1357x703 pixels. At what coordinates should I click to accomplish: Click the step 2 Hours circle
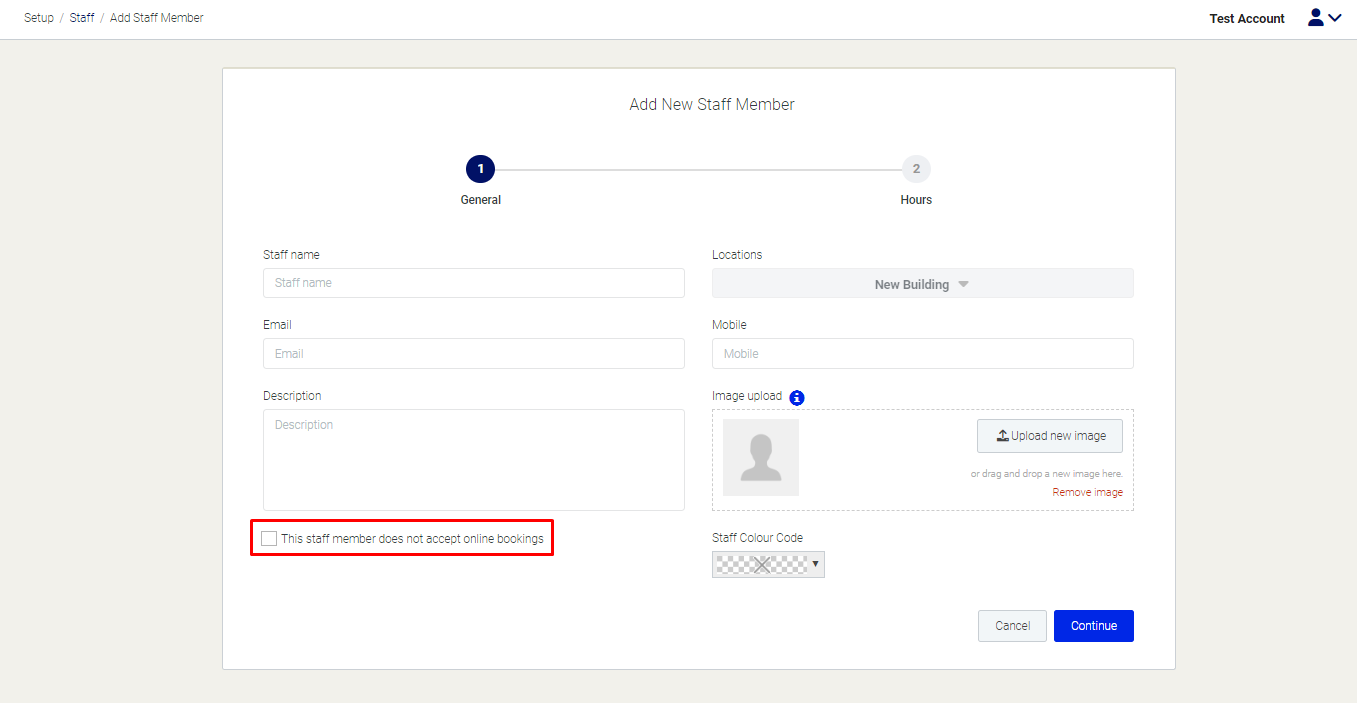[x=915, y=169]
